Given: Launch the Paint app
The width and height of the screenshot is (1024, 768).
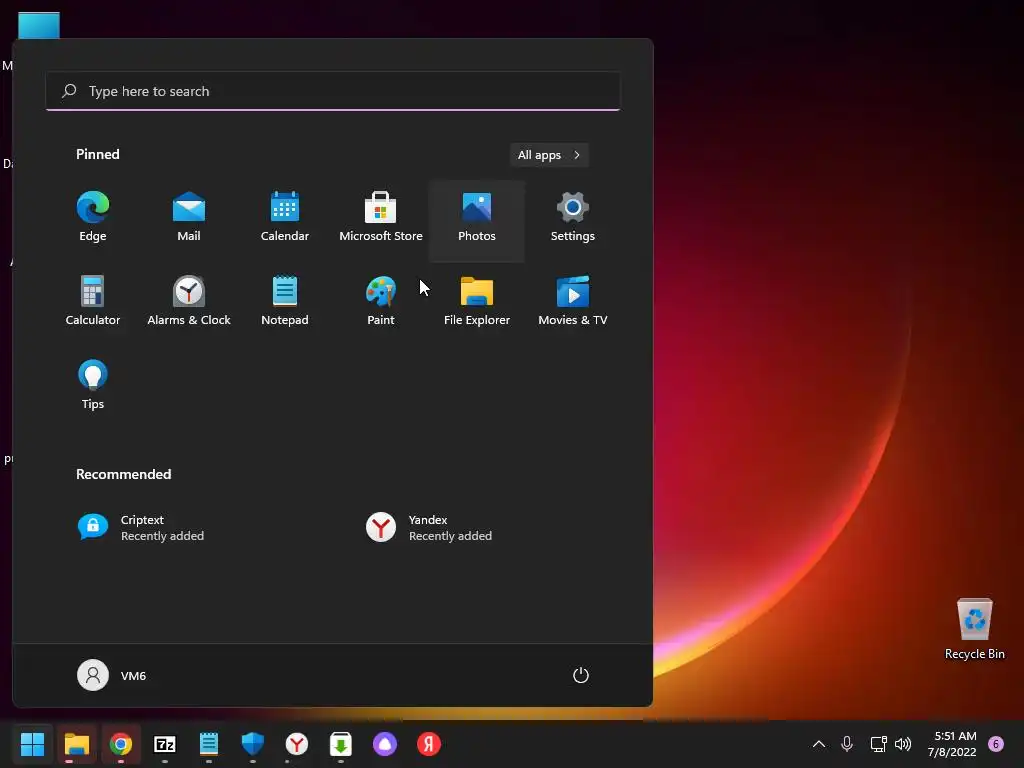Looking at the screenshot, I should click(x=381, y=301).
